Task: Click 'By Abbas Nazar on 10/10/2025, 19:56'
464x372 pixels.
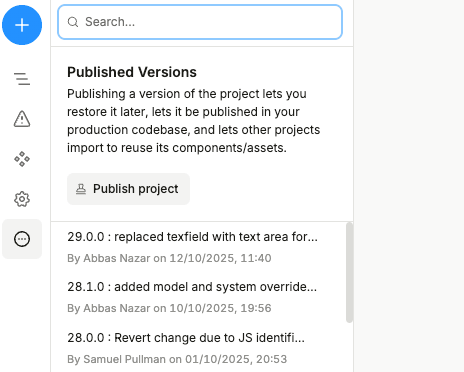Action: [x=169, y=308]
